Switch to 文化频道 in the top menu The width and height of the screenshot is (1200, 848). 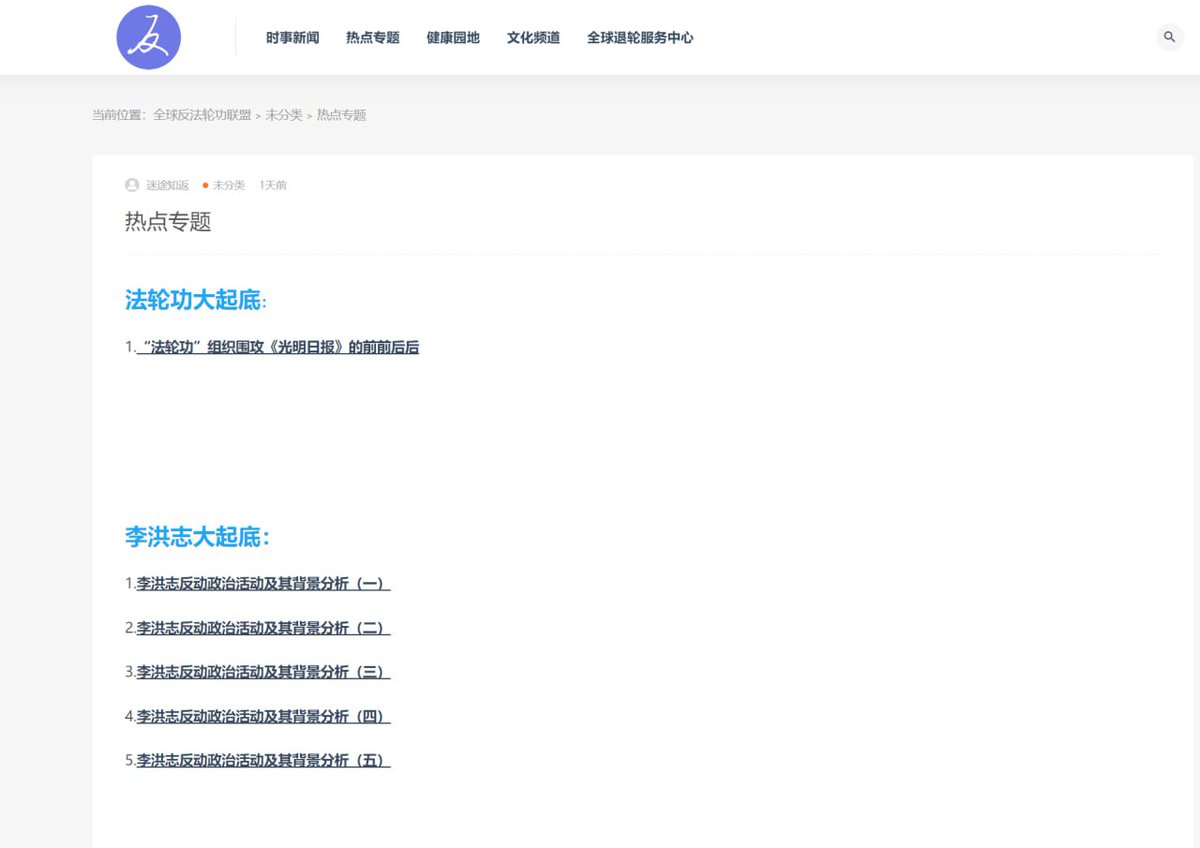(x=533, y=38)
